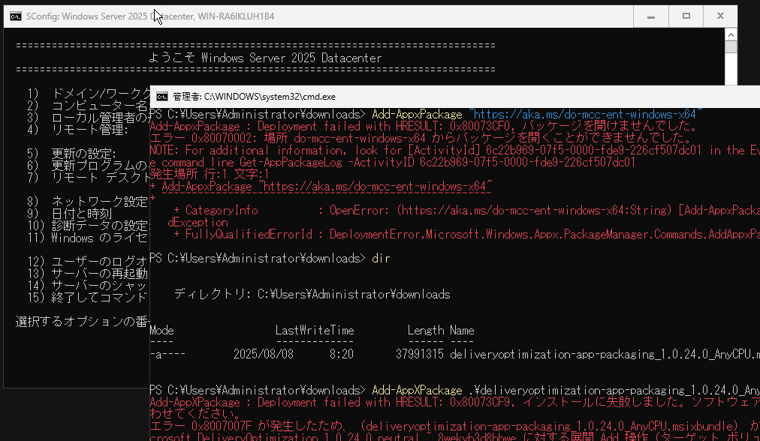This screenshot has width=760, height=441.
Task: Click the わせてください line
Action: (x=195, y=414)
